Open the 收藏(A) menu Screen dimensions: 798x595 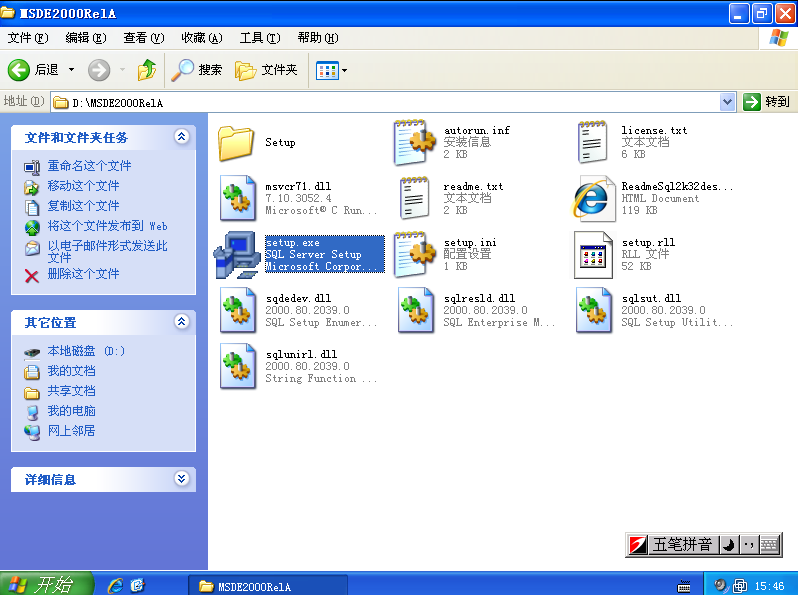coord(202,38)
